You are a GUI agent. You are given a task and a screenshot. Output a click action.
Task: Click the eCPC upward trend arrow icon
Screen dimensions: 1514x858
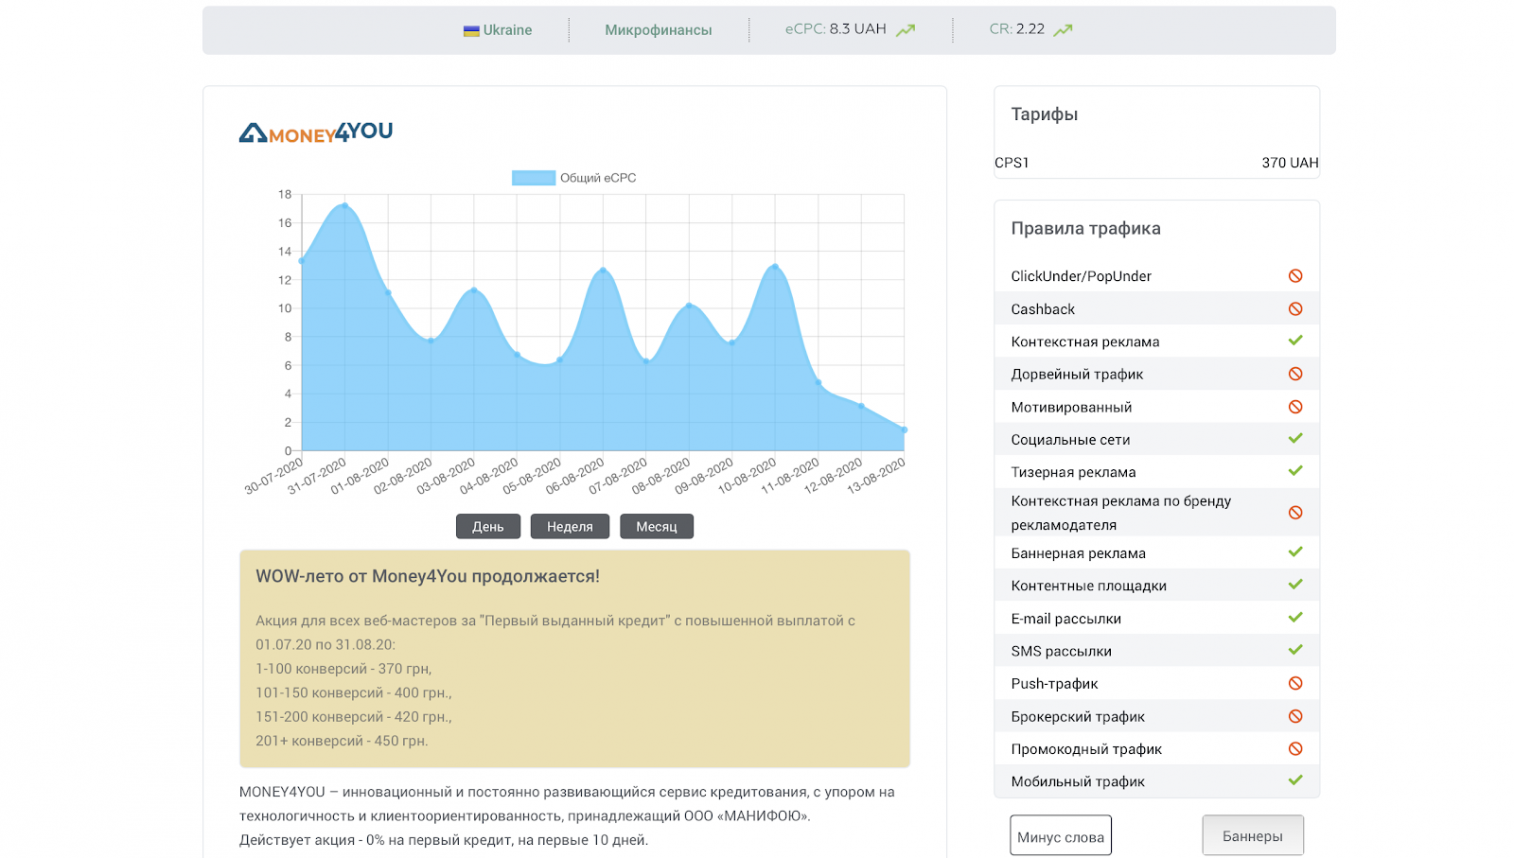pos(905,30)
